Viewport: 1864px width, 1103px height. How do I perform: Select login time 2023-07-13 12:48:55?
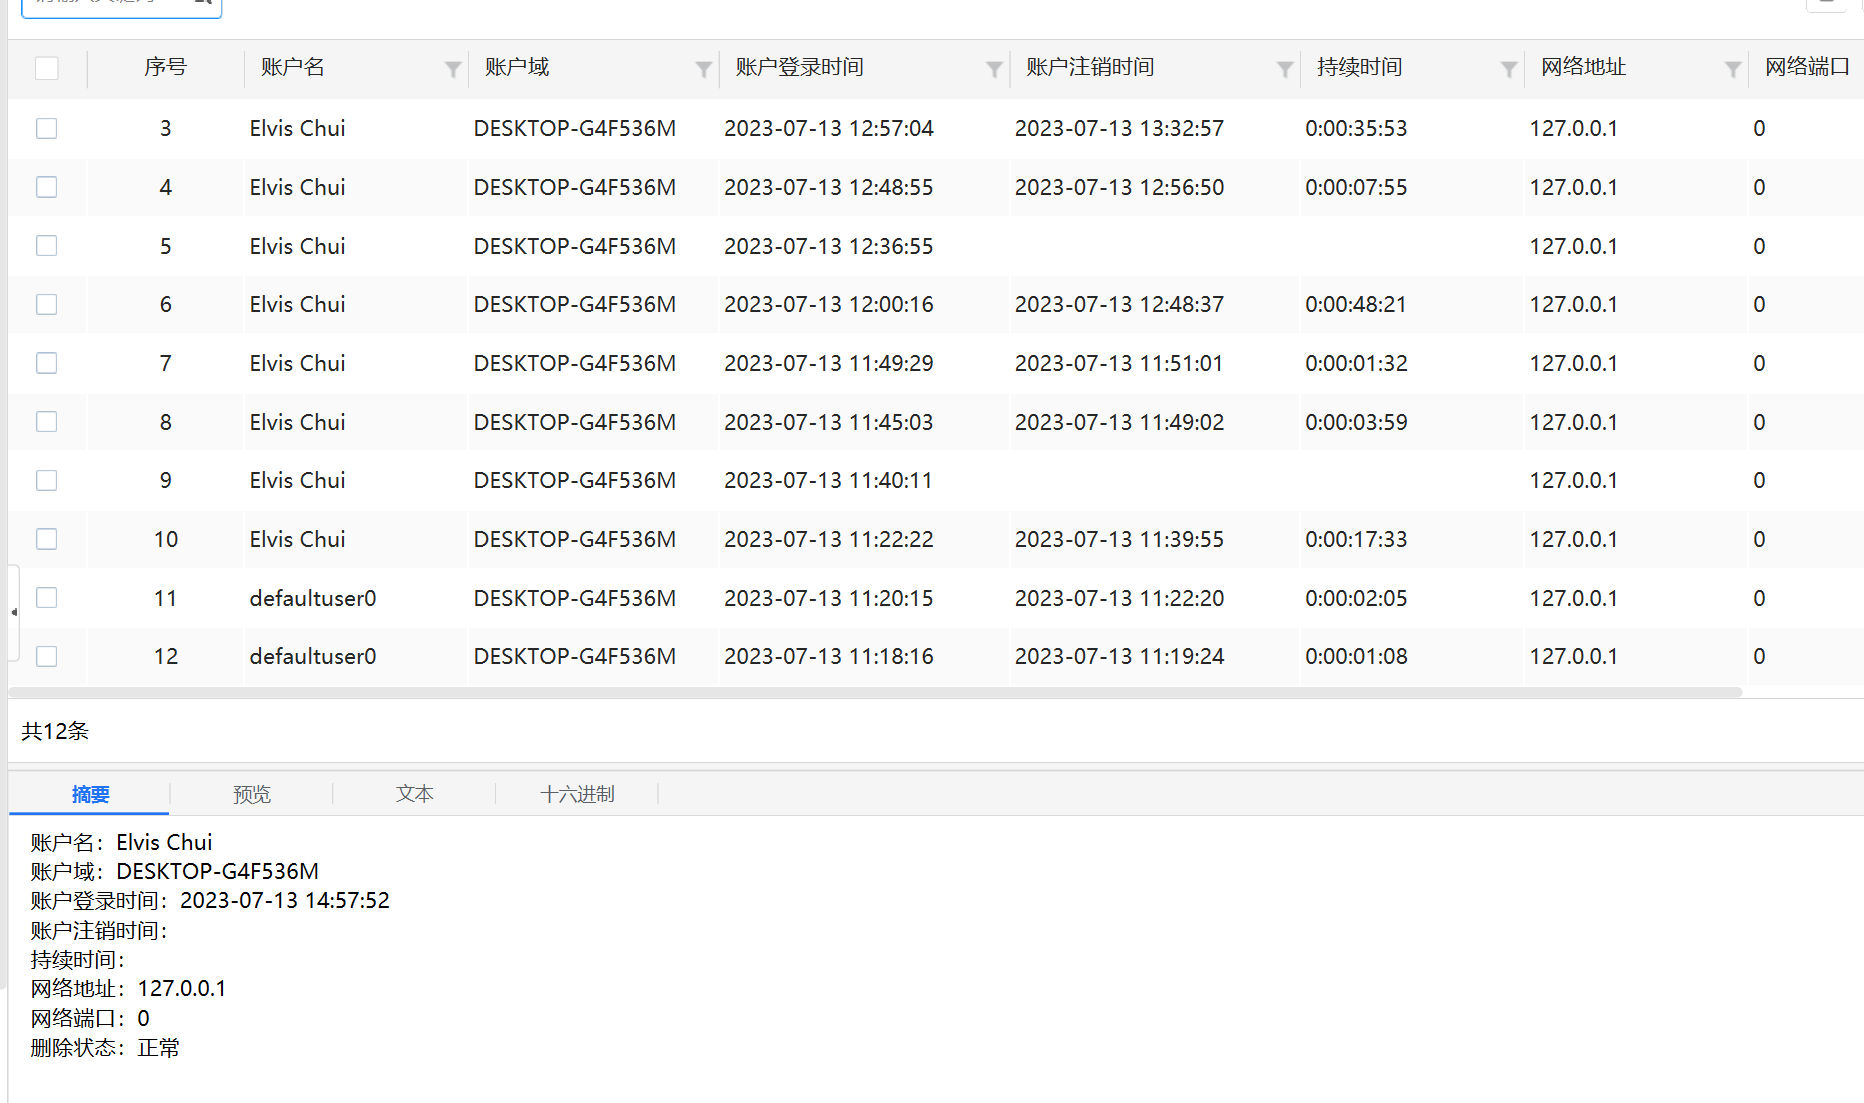828,187
